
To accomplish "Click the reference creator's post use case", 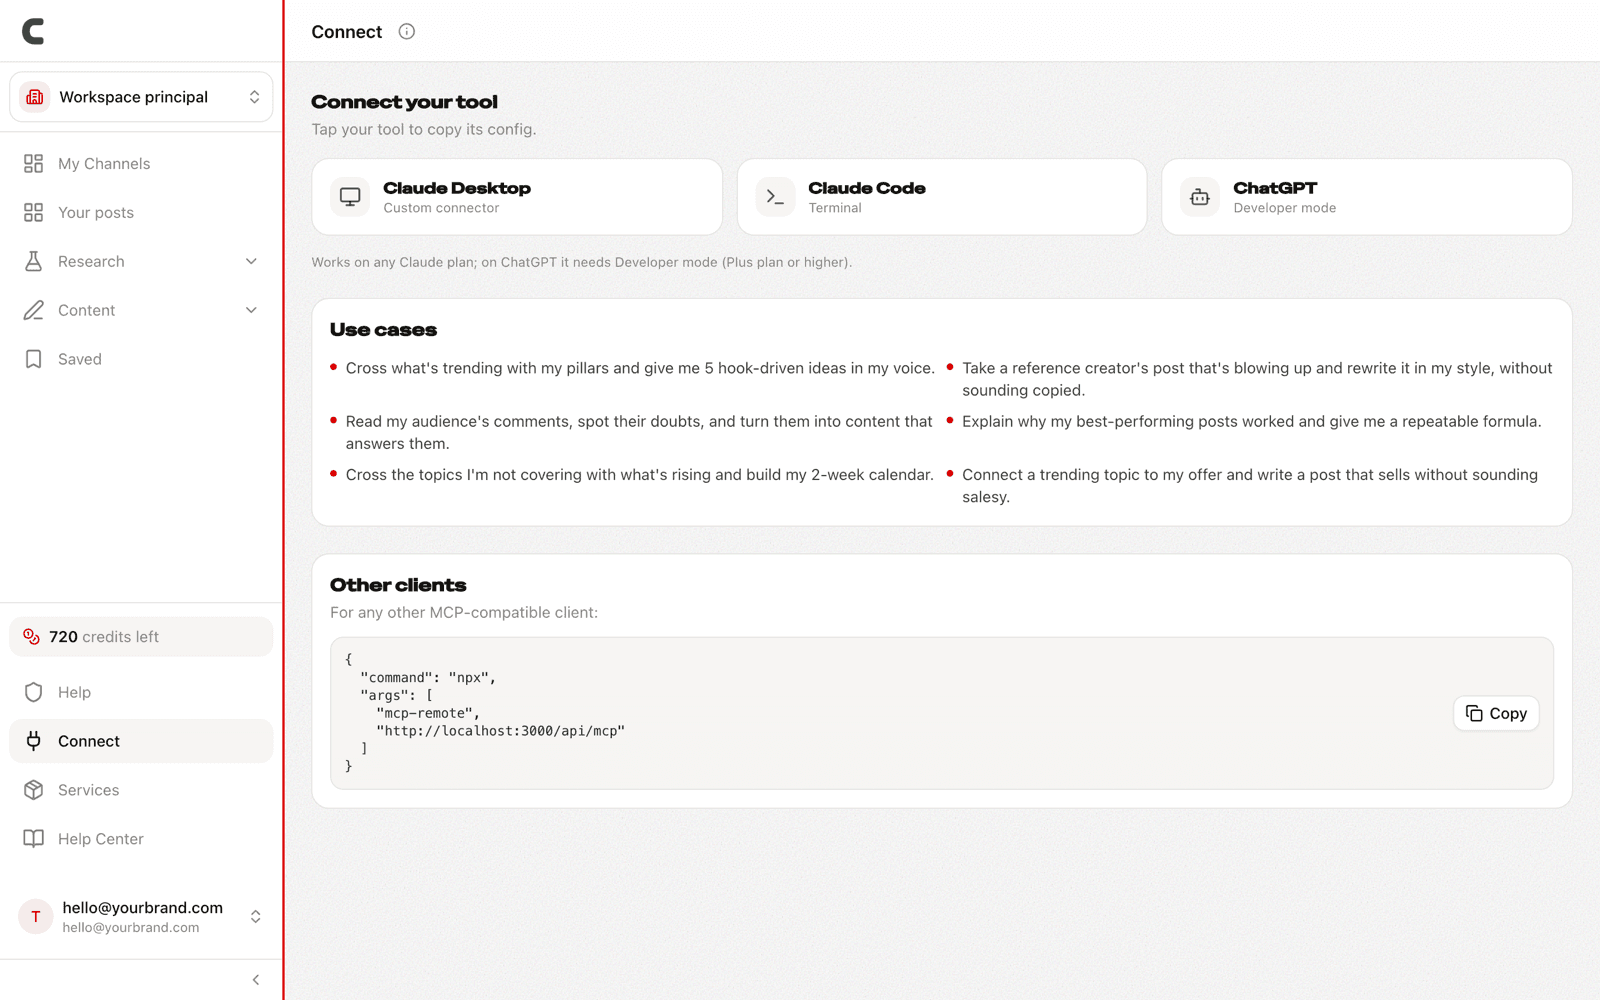I will pos(1257,379).
